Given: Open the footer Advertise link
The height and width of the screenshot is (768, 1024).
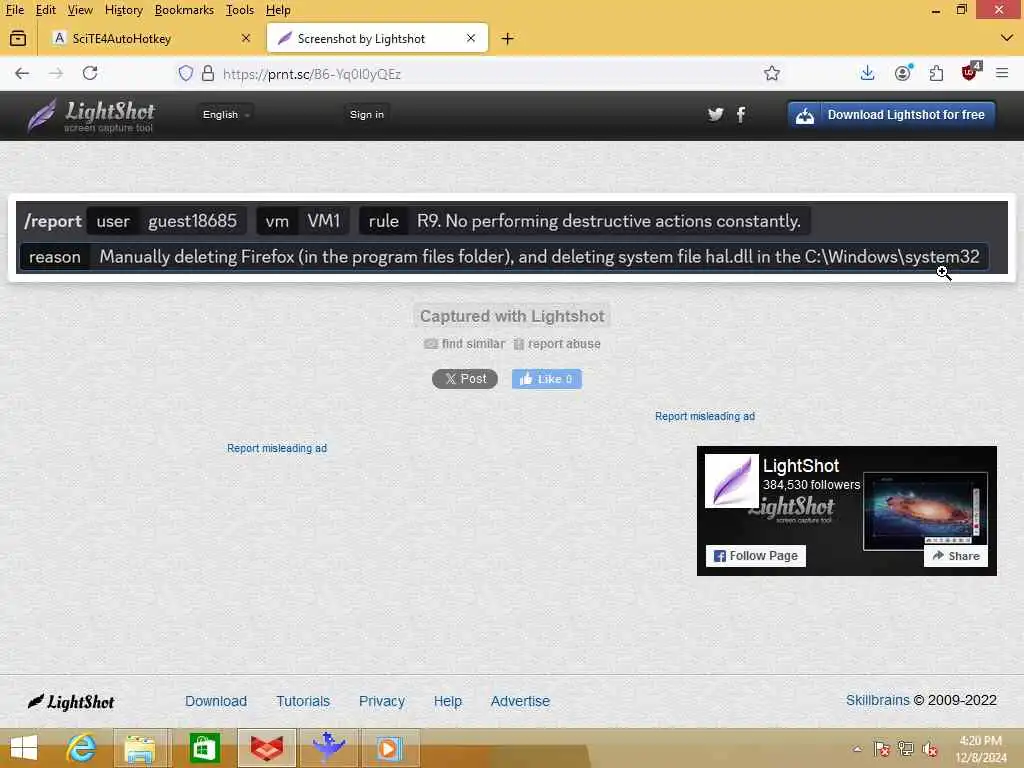Looking at the screenshot, I should pos(520,701).
